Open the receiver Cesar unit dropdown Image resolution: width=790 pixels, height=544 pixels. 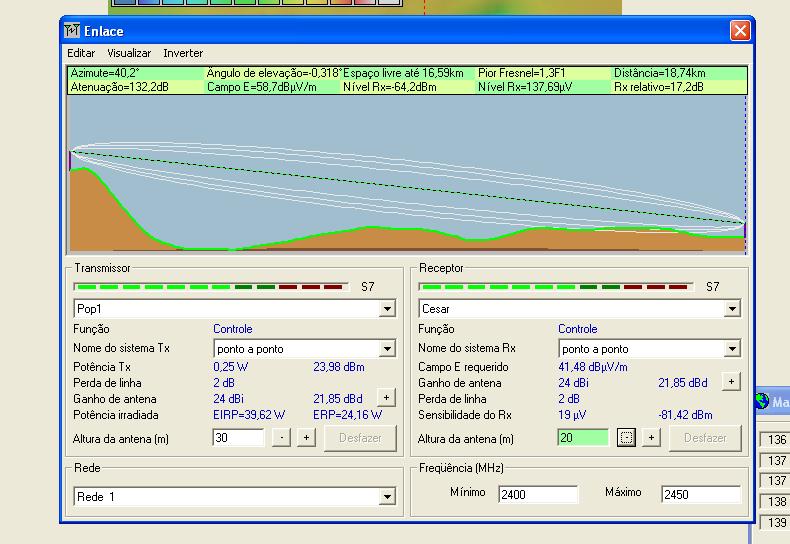(732, 310)
